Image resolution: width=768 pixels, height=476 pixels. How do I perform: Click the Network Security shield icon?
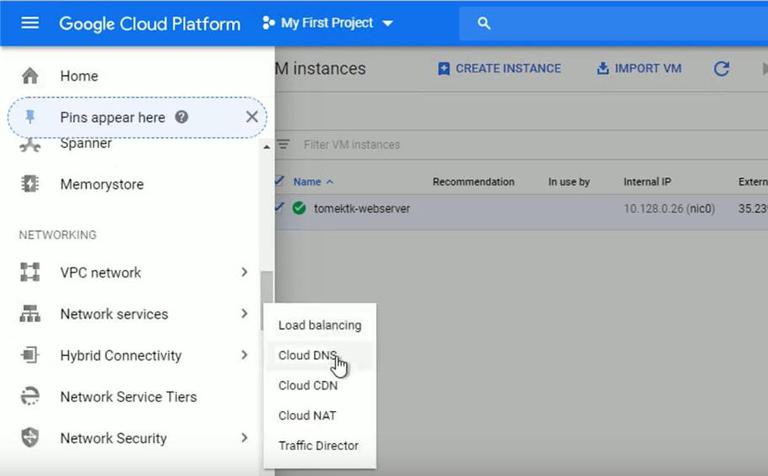tap(30, 438)
